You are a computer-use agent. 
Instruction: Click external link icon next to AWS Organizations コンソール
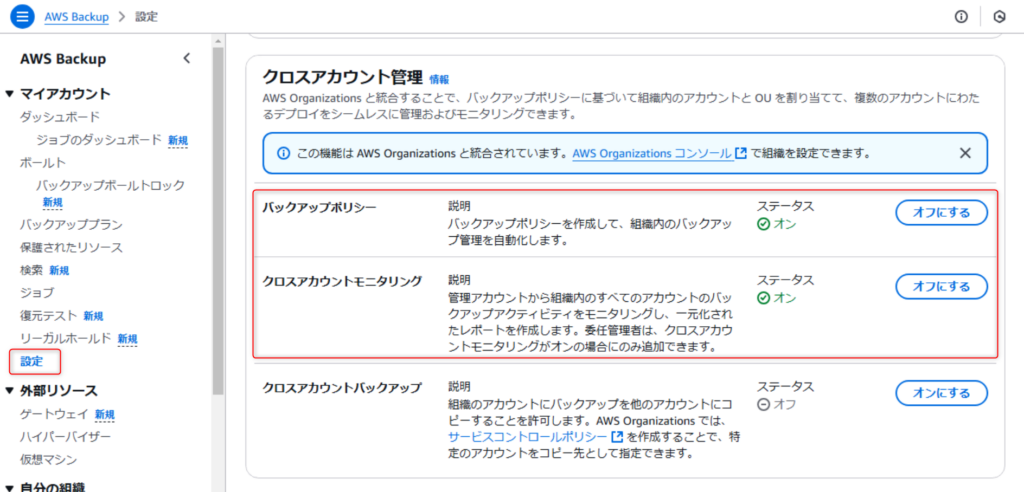741,154
